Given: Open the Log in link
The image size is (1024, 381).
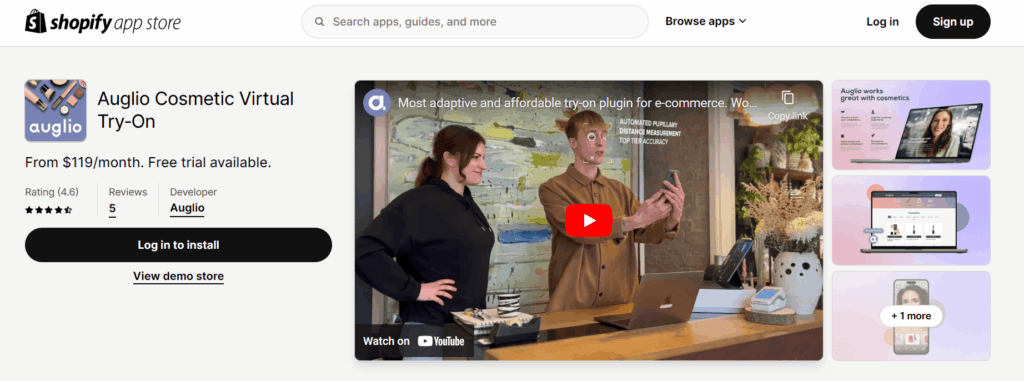Looking at the screenshot, I should (882, 22).
